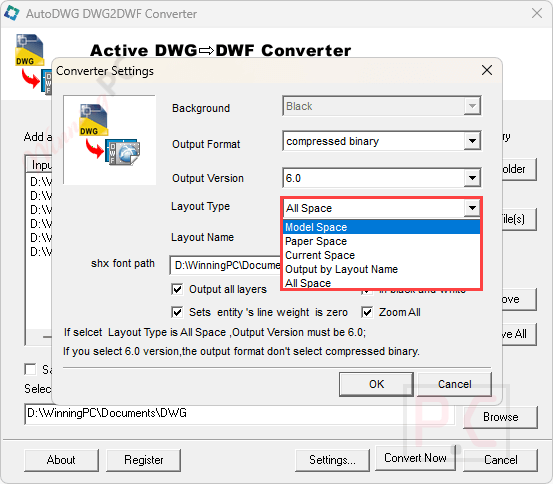The height and width of the screenshot is (484, 553).
Task: Click the shx font path field
Action: 226,265
